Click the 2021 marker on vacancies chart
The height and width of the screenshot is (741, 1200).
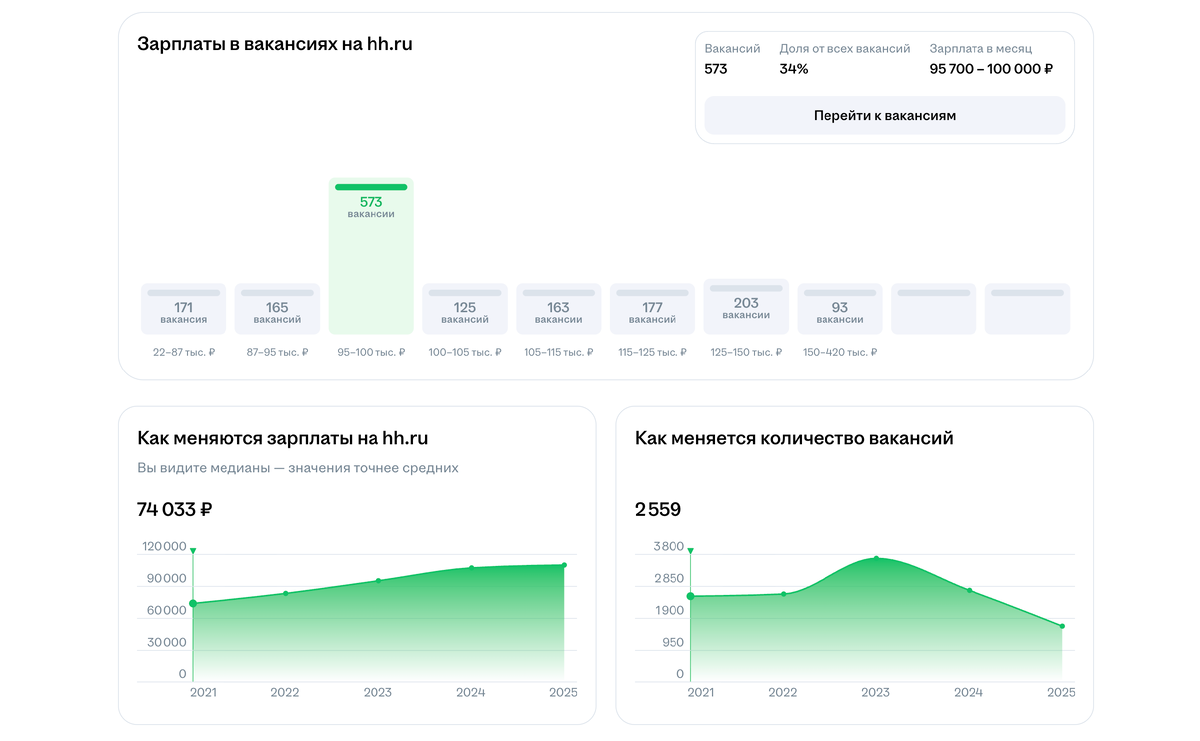pos(690,596)
